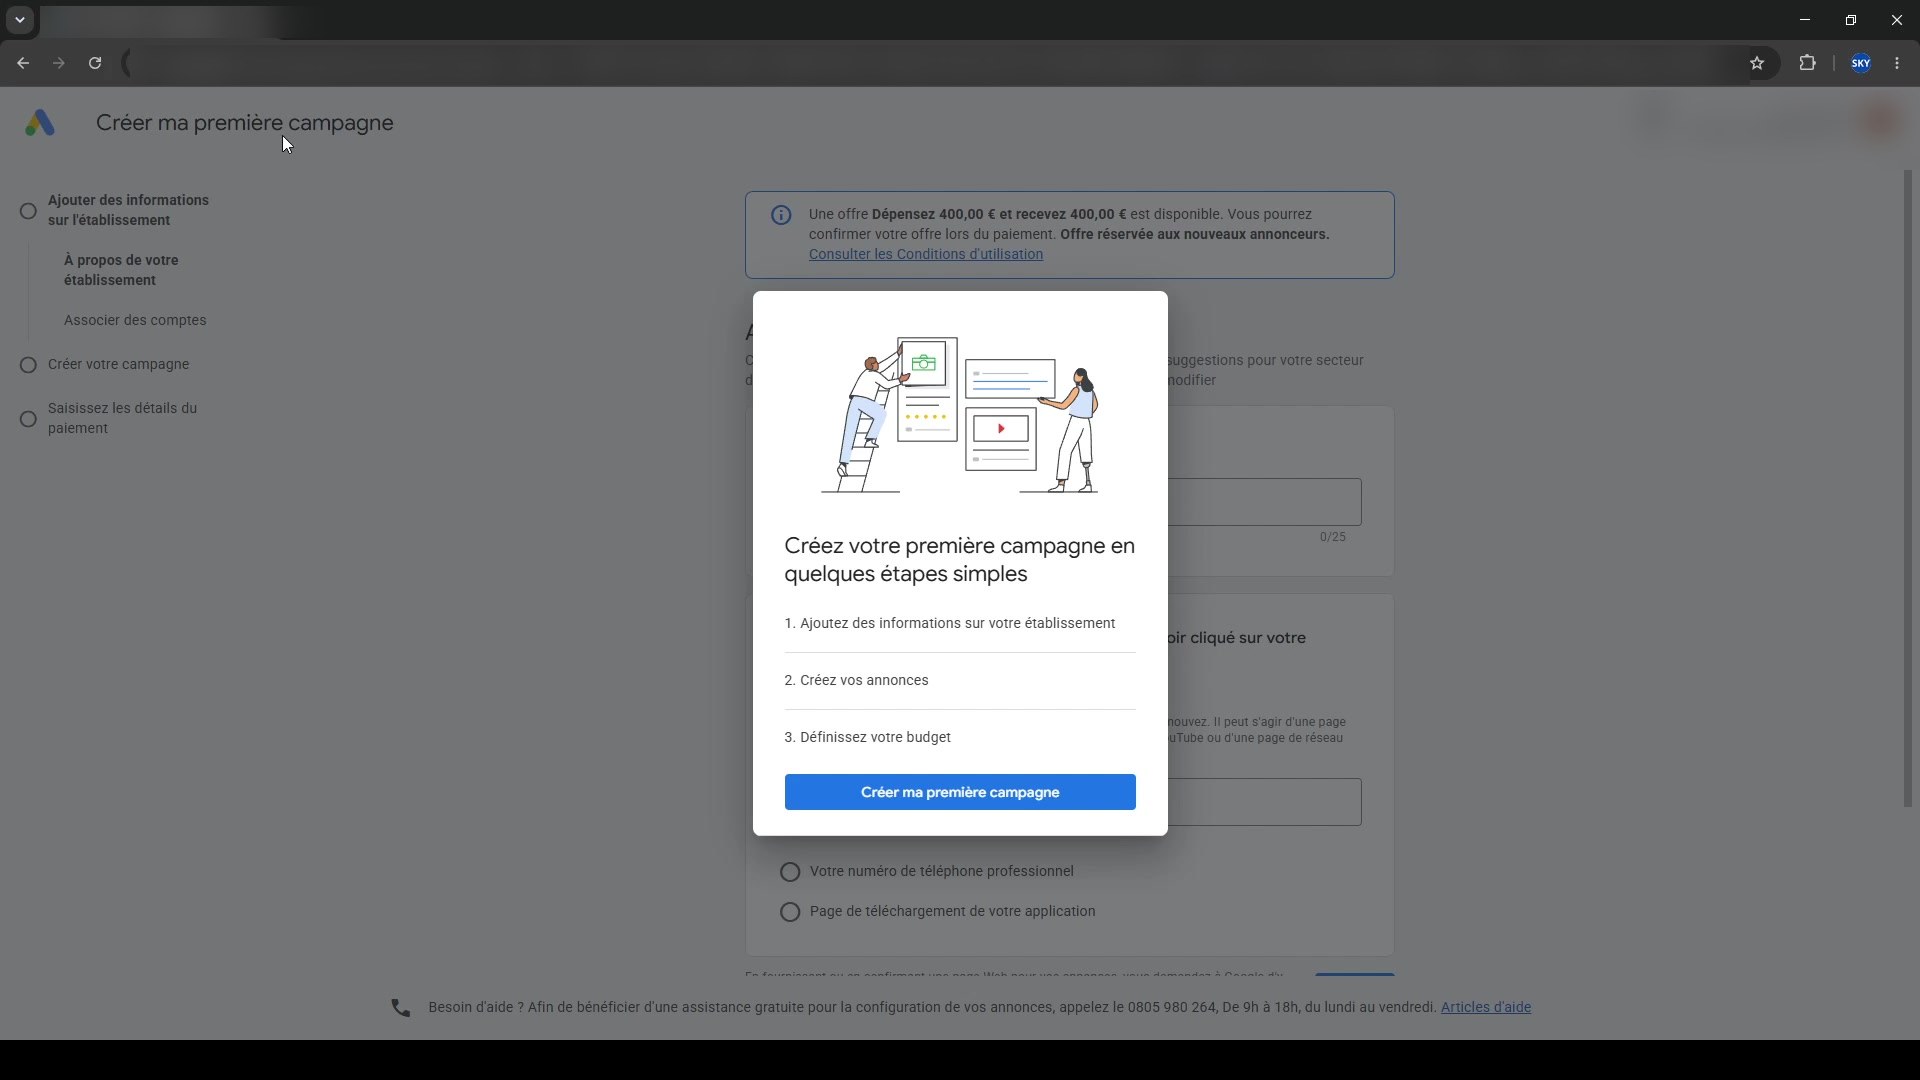
Task: Open Consulter les Conditions d'utilisation link
Action: (x=926, y=254)
